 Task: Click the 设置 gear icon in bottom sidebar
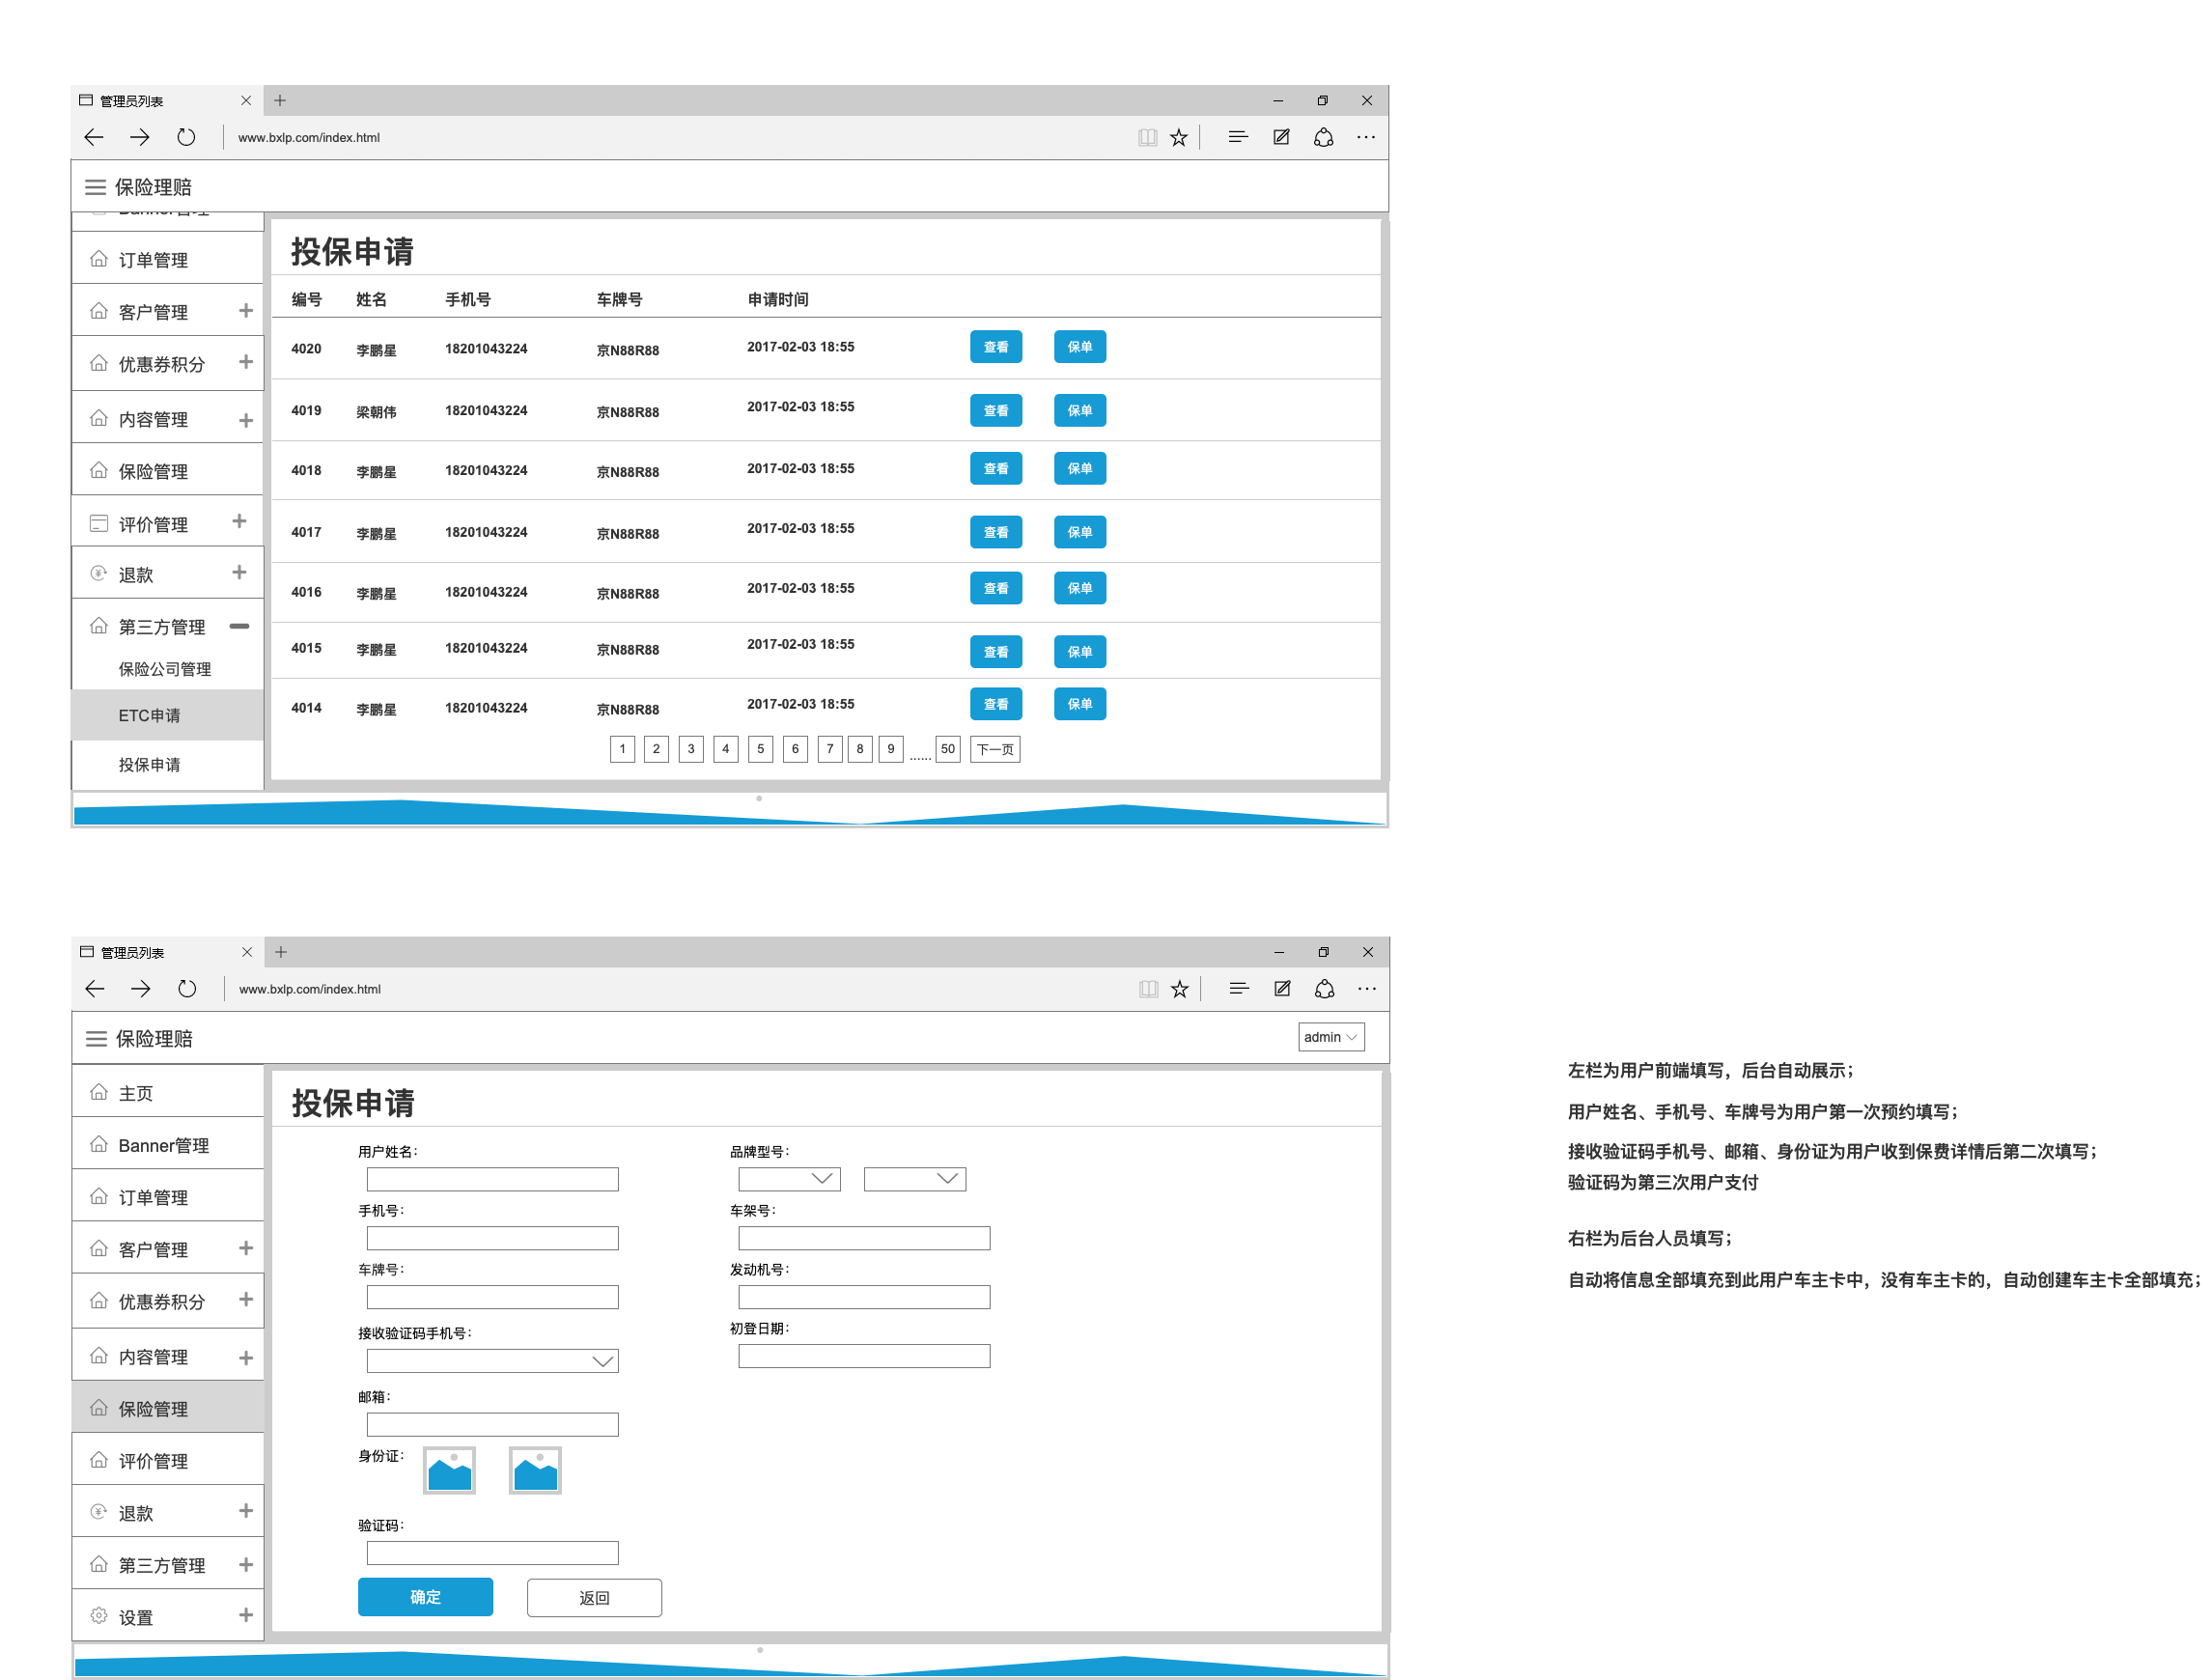(x=99, y=1615)
